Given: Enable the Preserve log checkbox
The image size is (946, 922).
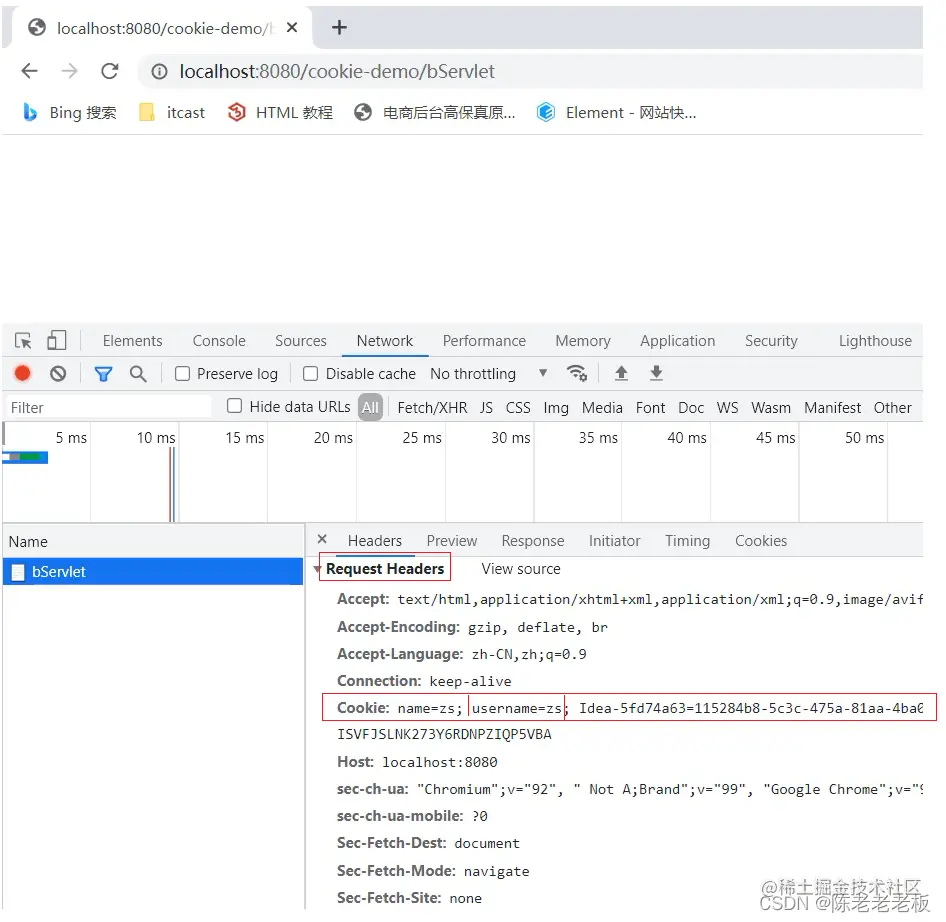Looking at the screenshot, I should [x=182, y=374].
